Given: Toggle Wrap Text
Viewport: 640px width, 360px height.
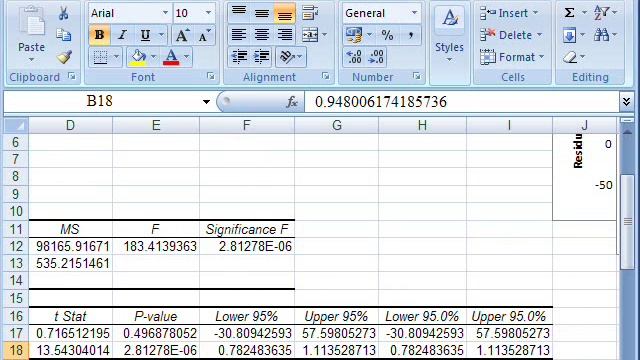Looking at the screenshot, I should pos(310,13).
